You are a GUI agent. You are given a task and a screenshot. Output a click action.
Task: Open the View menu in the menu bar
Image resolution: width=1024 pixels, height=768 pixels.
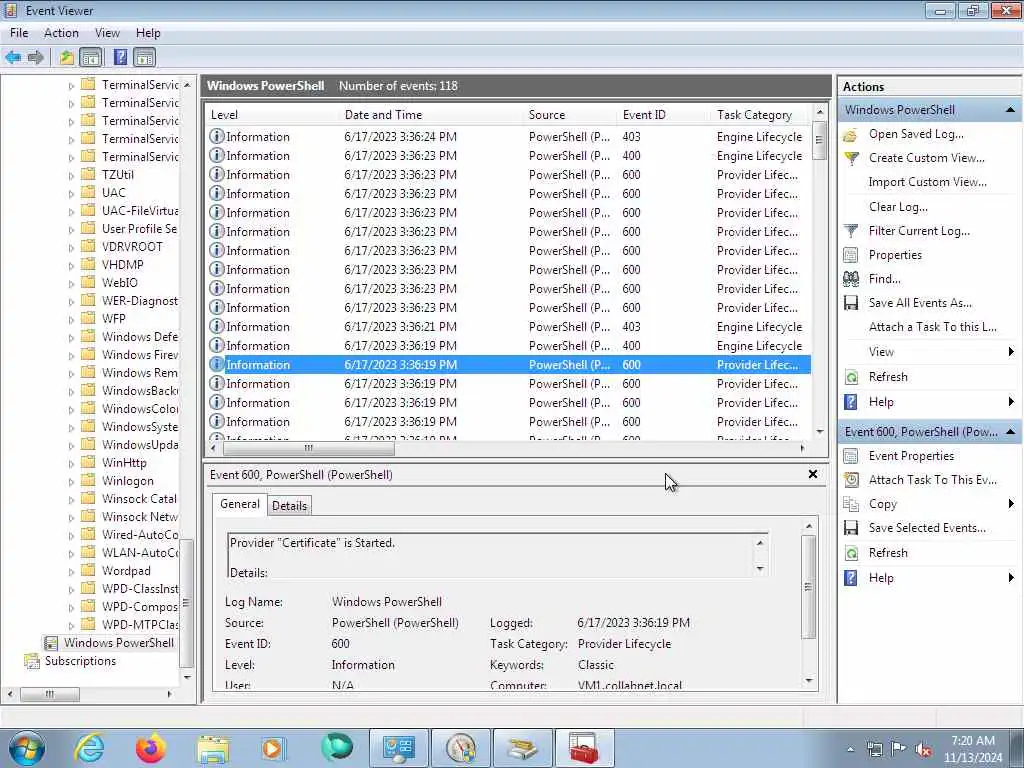[107, 33]
